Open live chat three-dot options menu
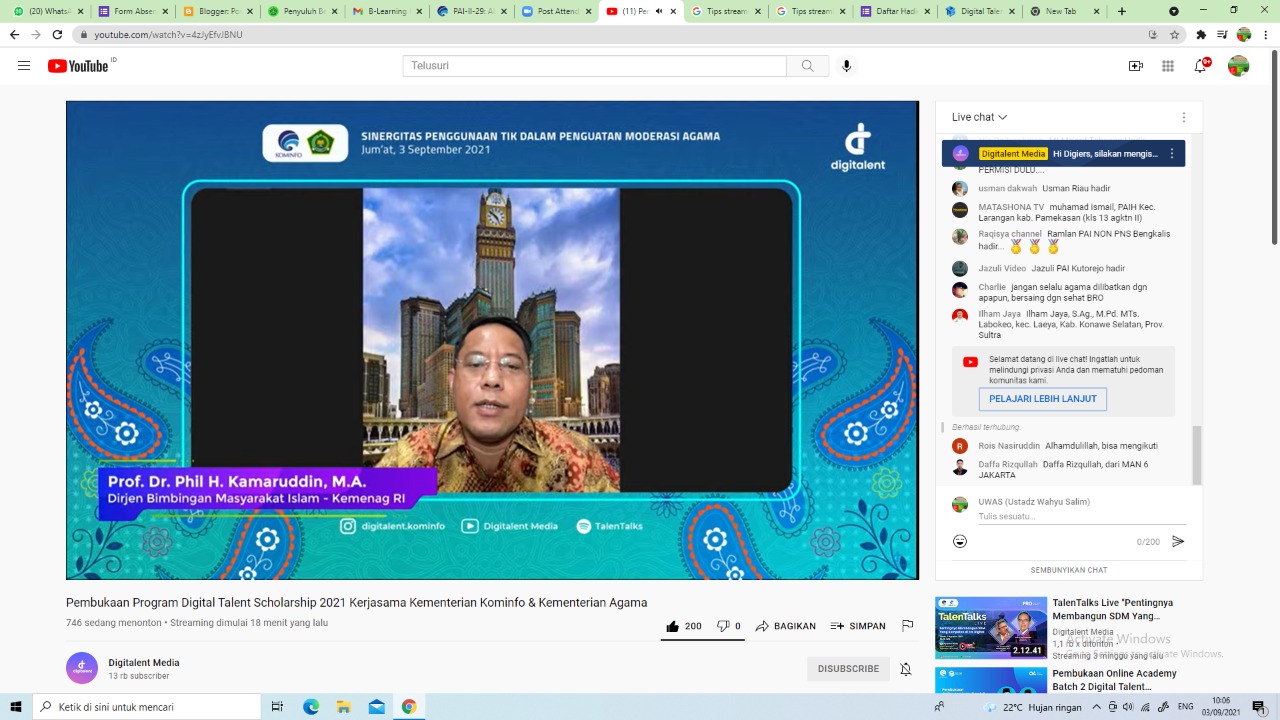The image size is (1280, 720). point(1183,117)
